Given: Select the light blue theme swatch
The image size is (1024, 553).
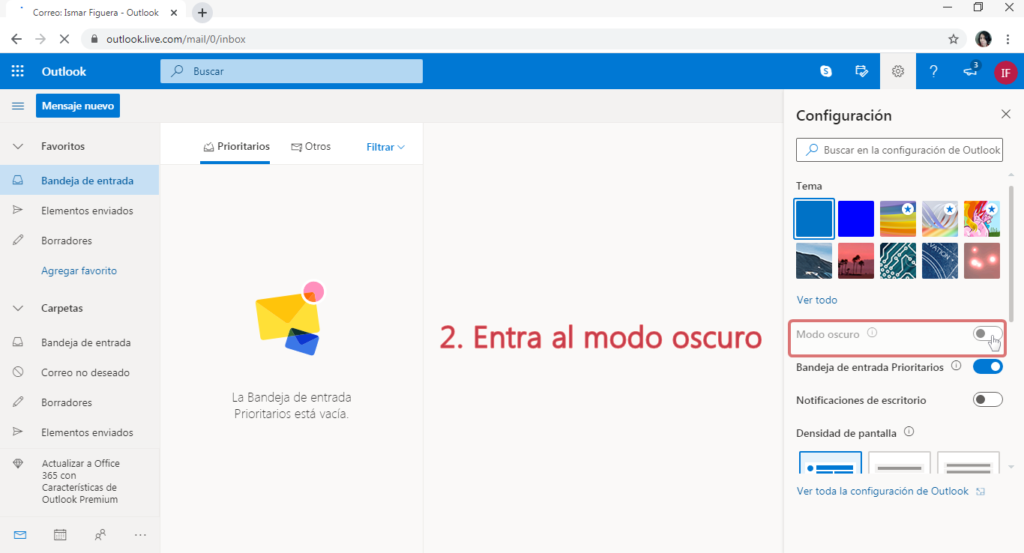Looking at the screenshot, I should pos(814,219).
